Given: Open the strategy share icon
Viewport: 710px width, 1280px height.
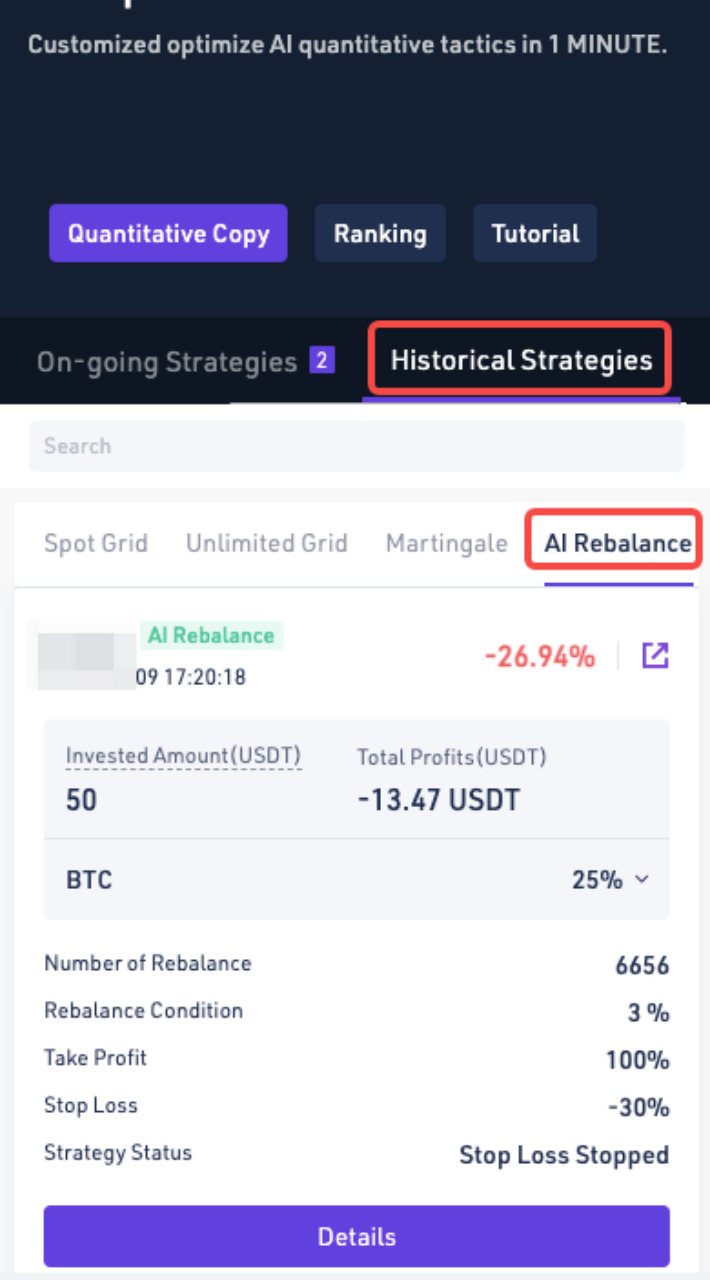Looking at the screenshot, I should point(655,656).
